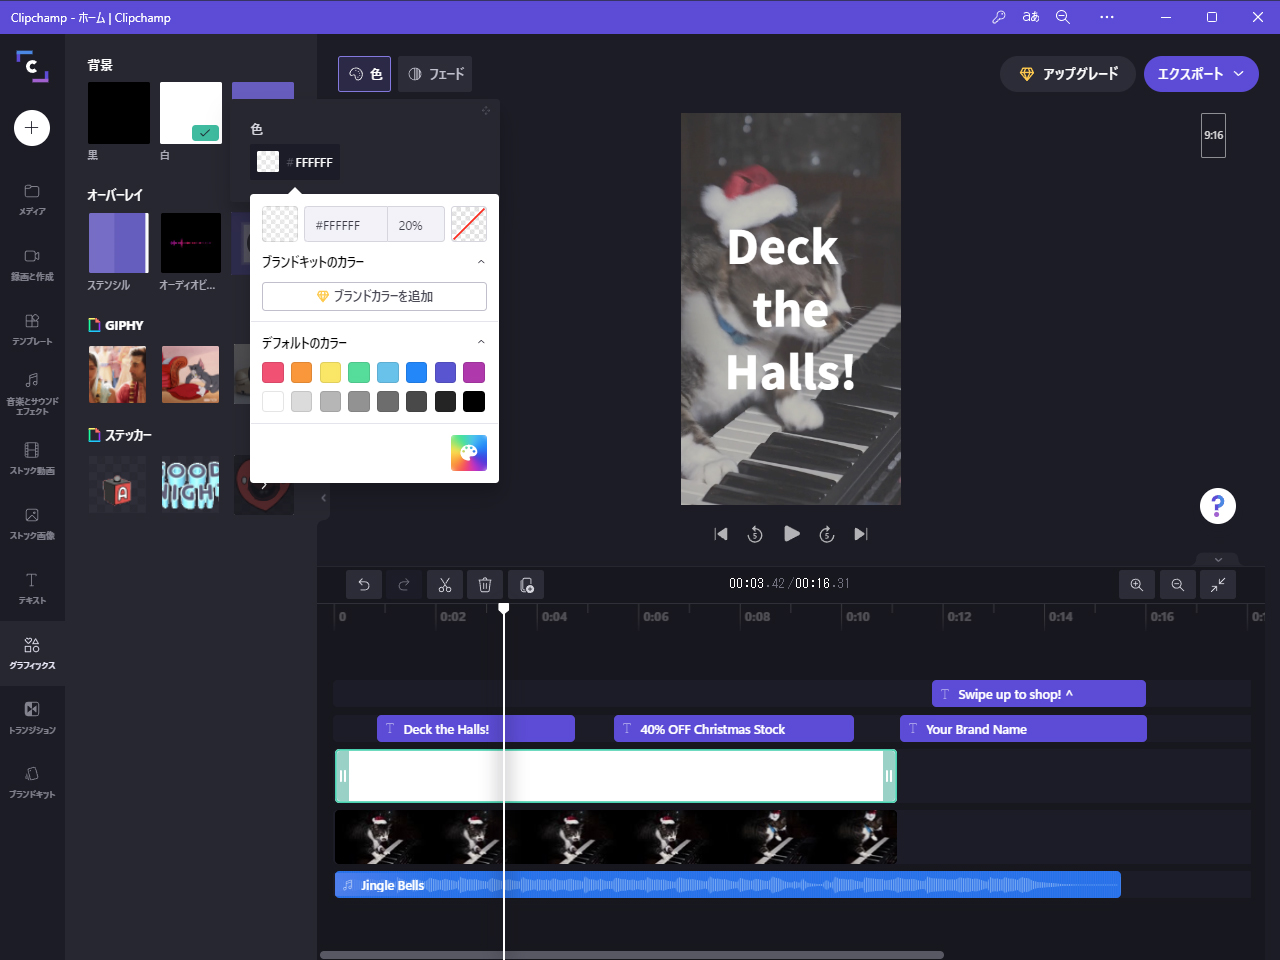Fit timeline to screen with arrows icon
Viewport: 1280px width, 960px height.
tap(1218, 585)
